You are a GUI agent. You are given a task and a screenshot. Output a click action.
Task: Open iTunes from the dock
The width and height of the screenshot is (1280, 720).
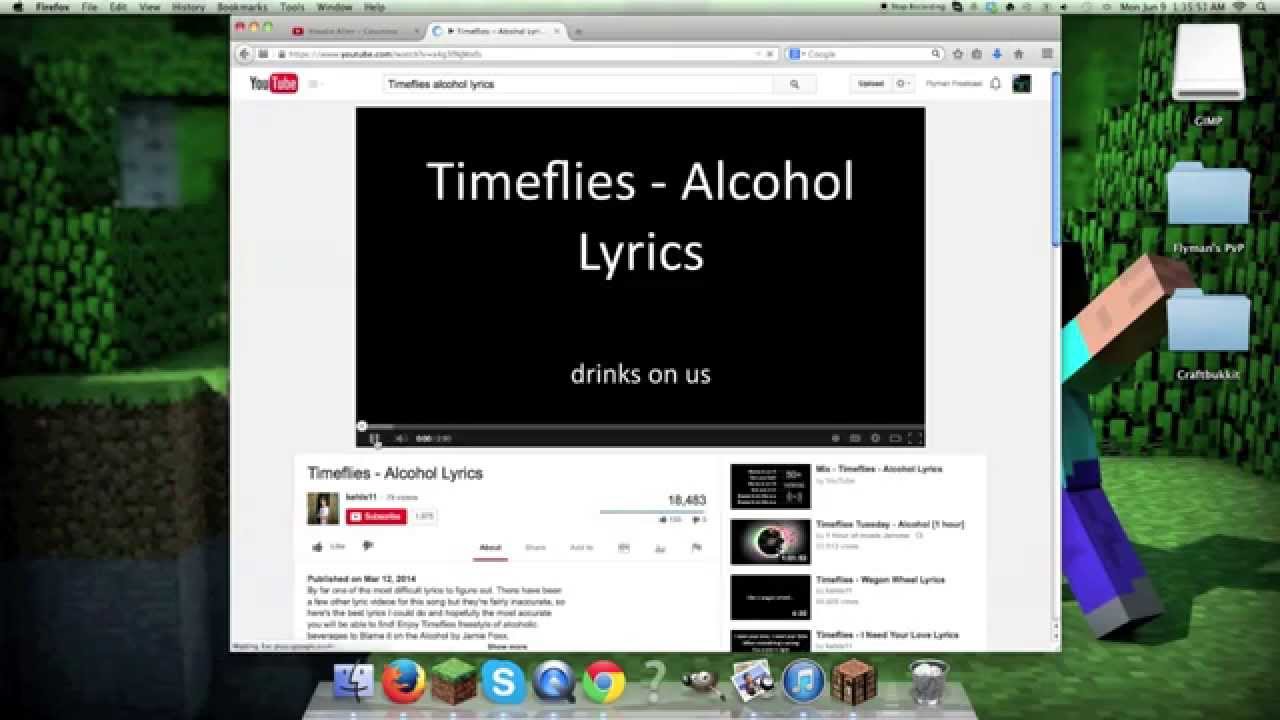click(804, 682)
